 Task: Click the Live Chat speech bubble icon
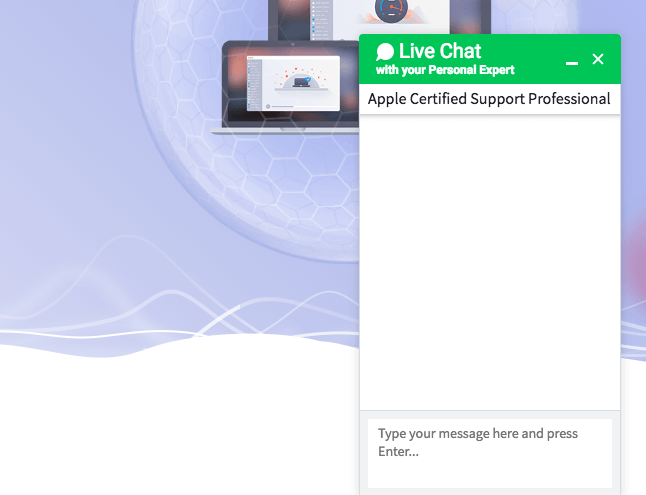click(385, 52)
